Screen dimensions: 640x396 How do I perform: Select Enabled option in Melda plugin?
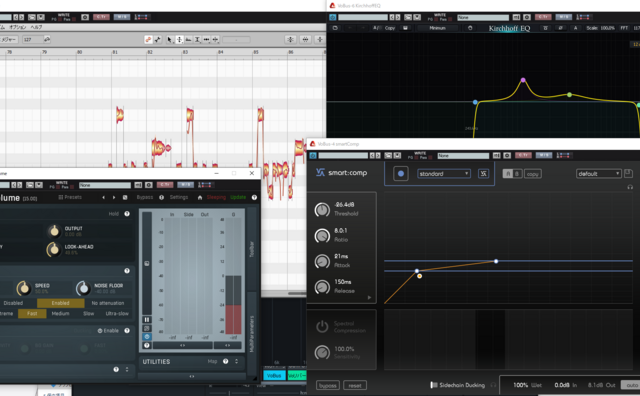click(x=60, y=303)
